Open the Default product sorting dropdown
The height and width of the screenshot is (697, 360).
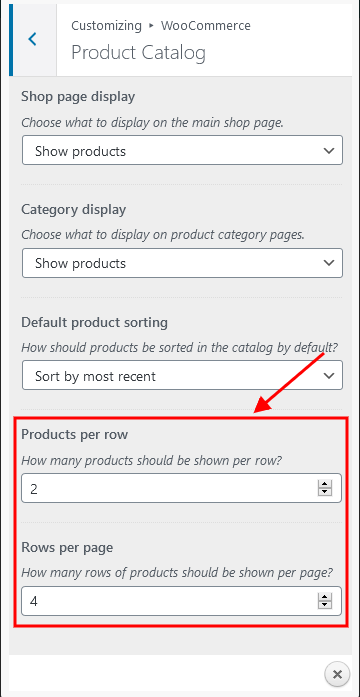tap(182, 376)
